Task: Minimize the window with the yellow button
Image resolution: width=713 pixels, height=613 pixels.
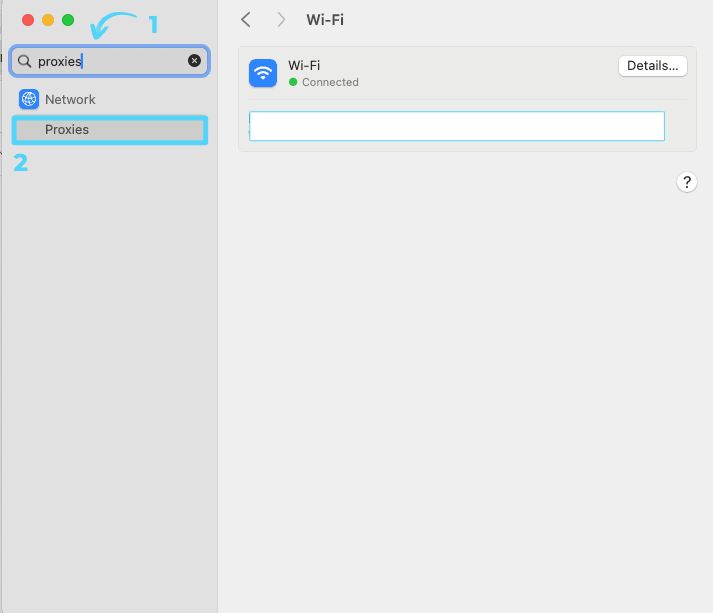Action: (48, 20)
